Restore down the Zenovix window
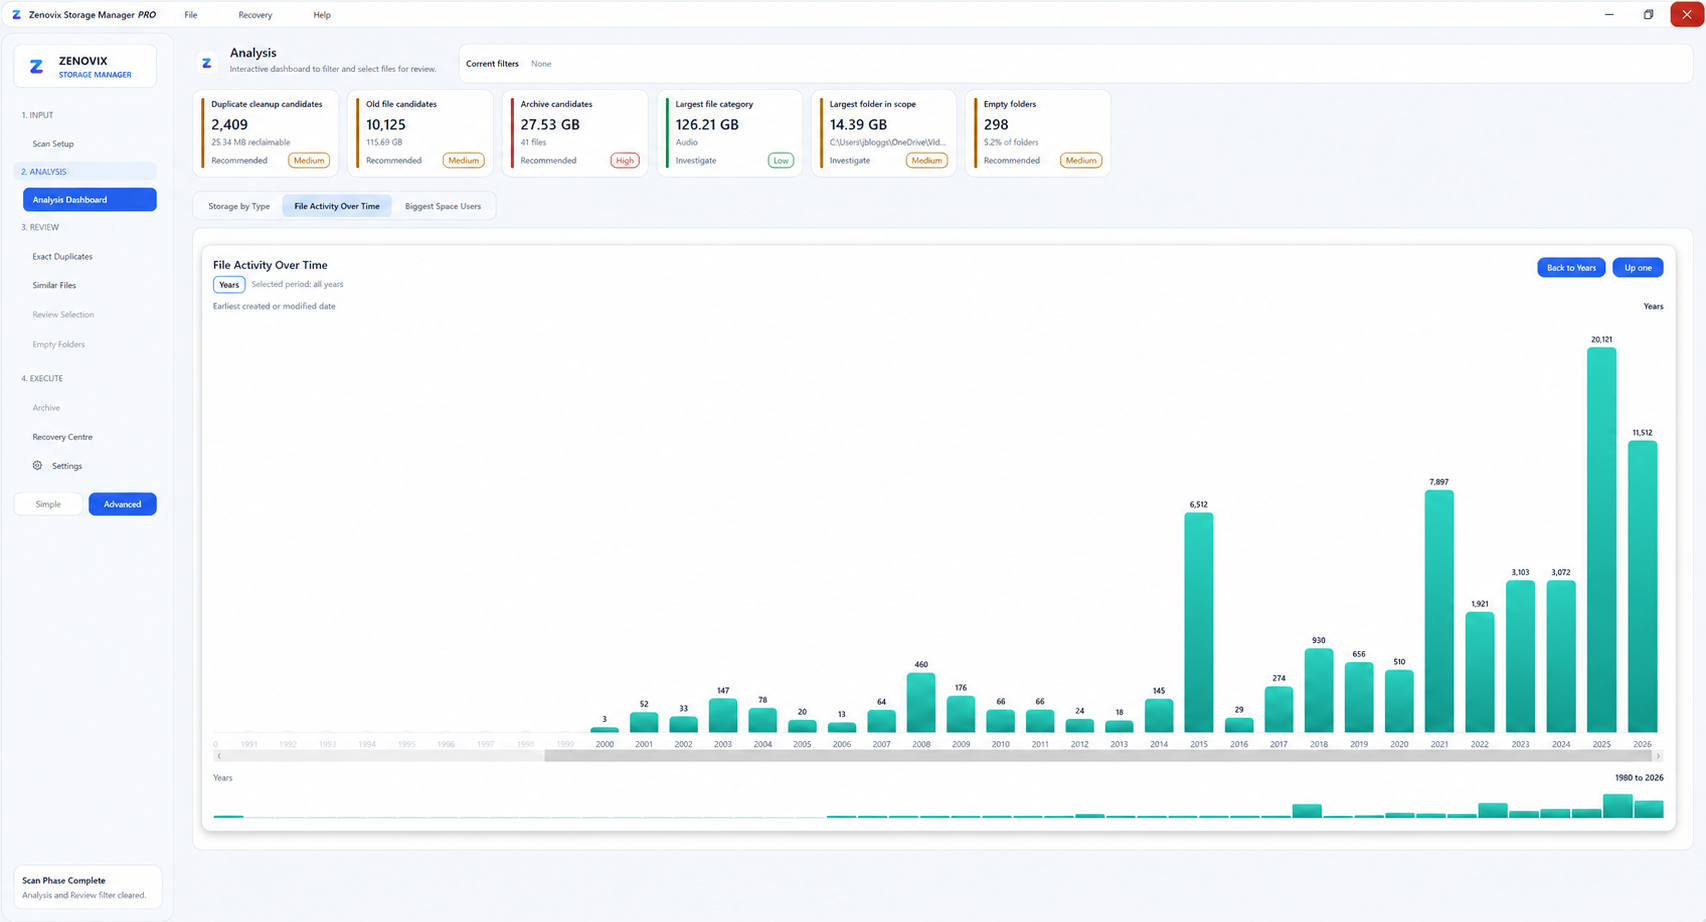Screen dimensions: 1706x922 tap(1648, 15)
